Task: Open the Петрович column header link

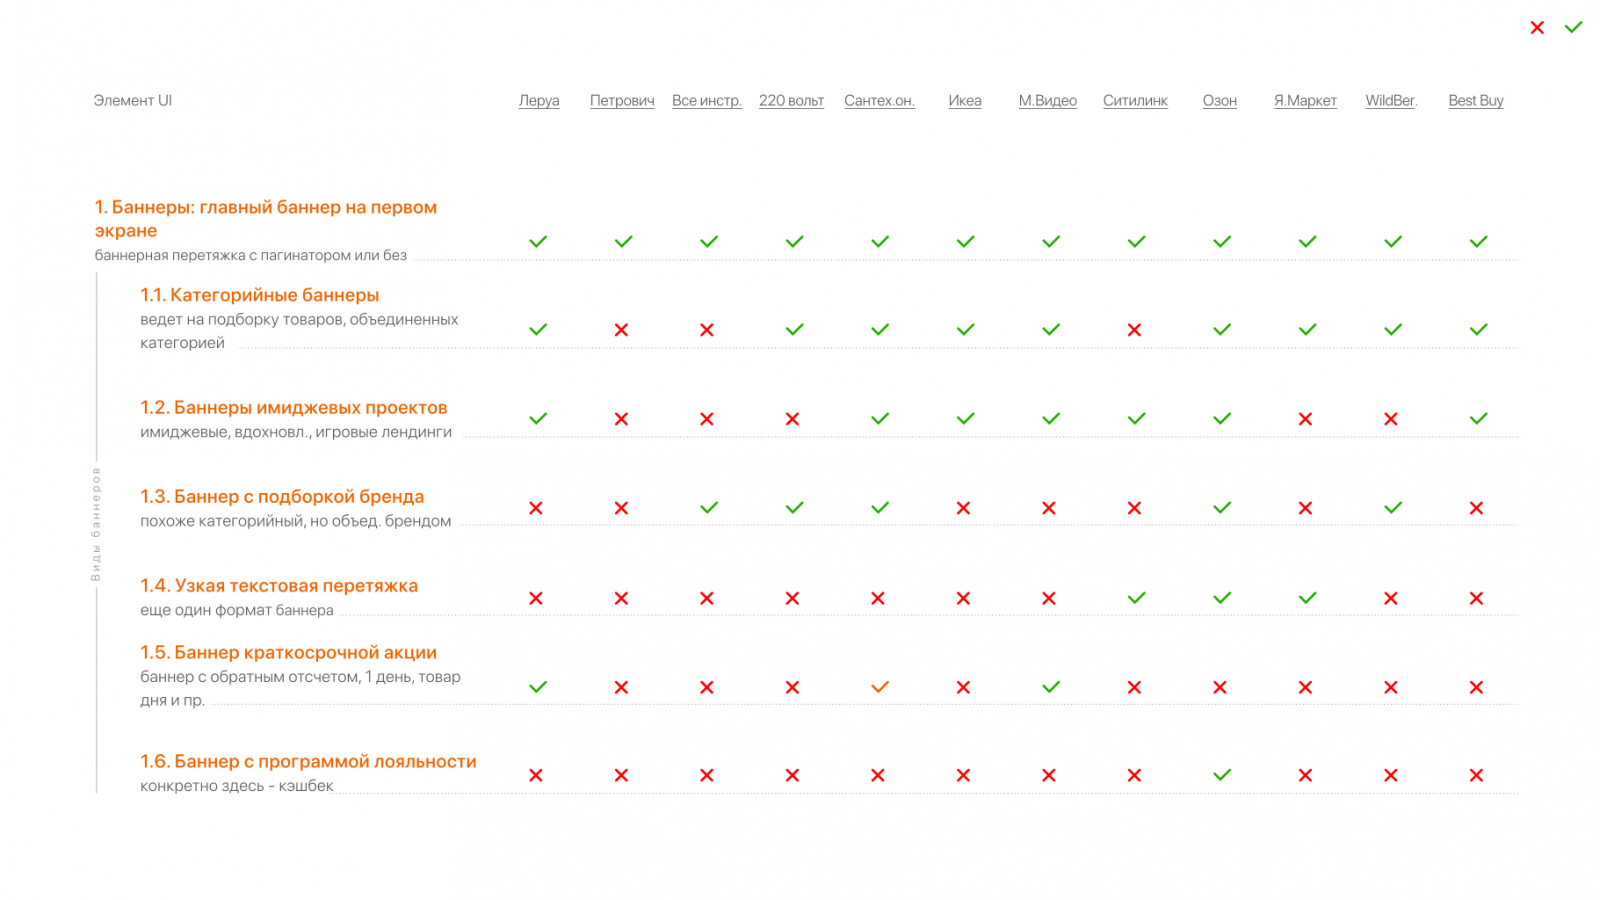Action: point(622,101)
